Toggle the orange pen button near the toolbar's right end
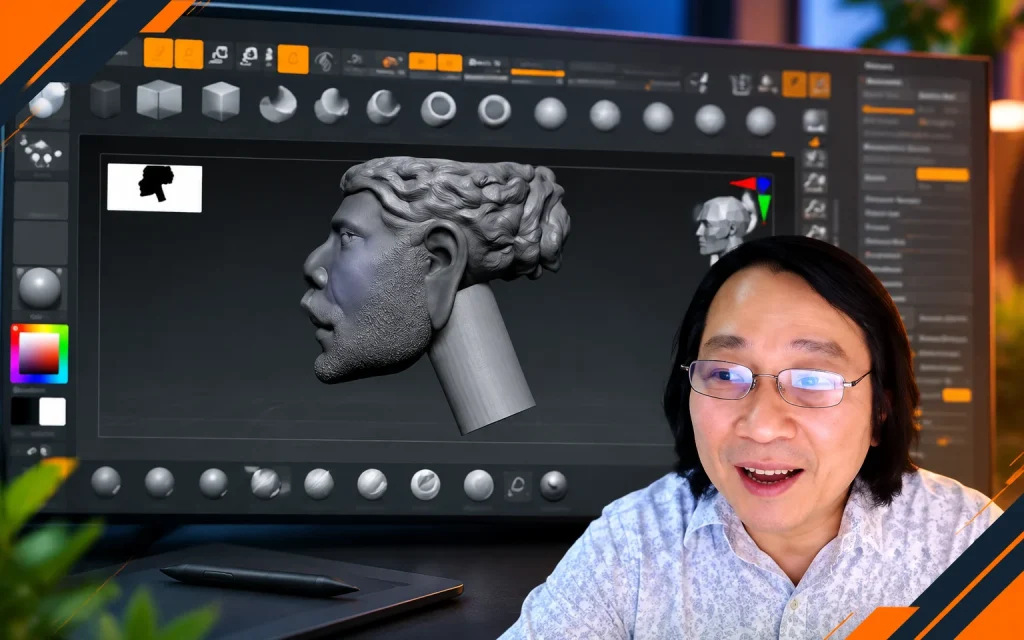The height and width of the screenshot is (640, 1024). pyautogui.click(x=794, y=84)
